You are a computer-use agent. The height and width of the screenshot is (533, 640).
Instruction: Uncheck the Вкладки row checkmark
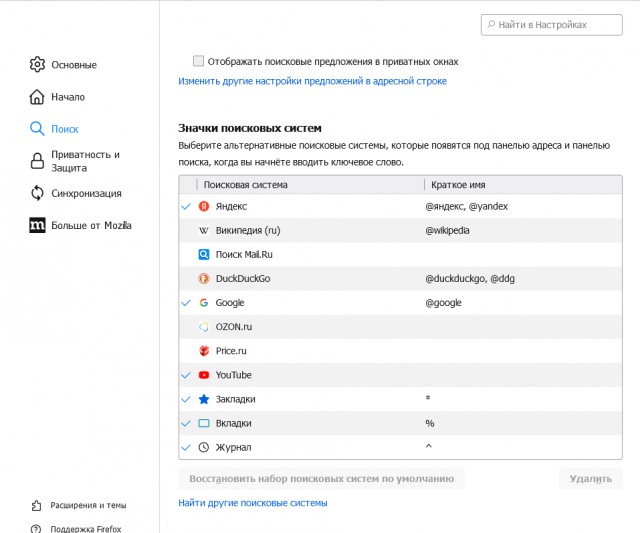click(186, 423)
